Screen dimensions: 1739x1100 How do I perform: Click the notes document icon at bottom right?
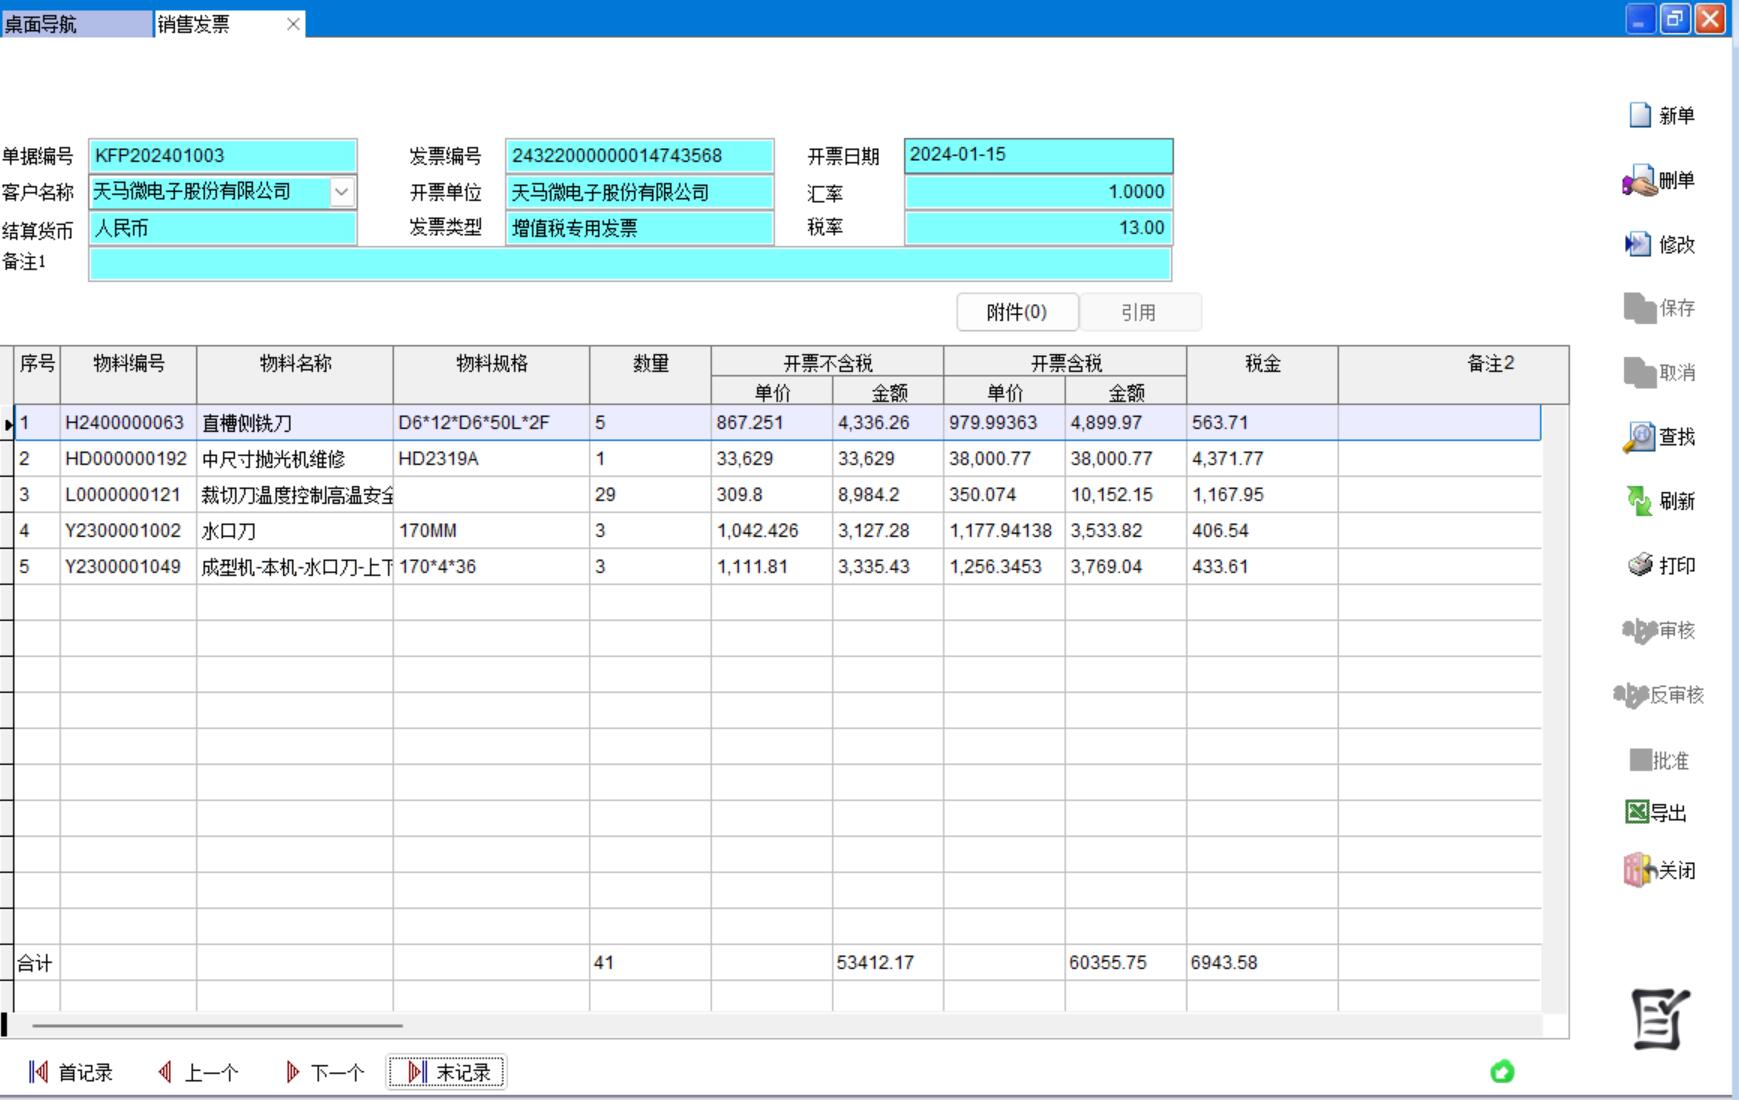click(1660, 1019)
